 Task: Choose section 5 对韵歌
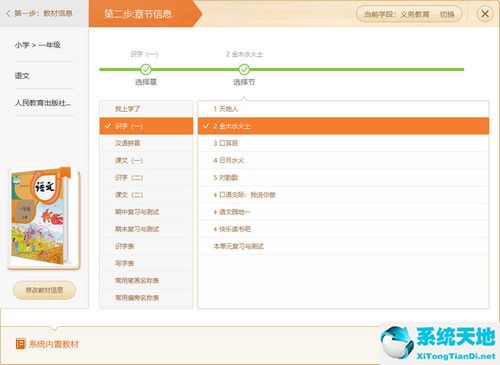point(343,178)
